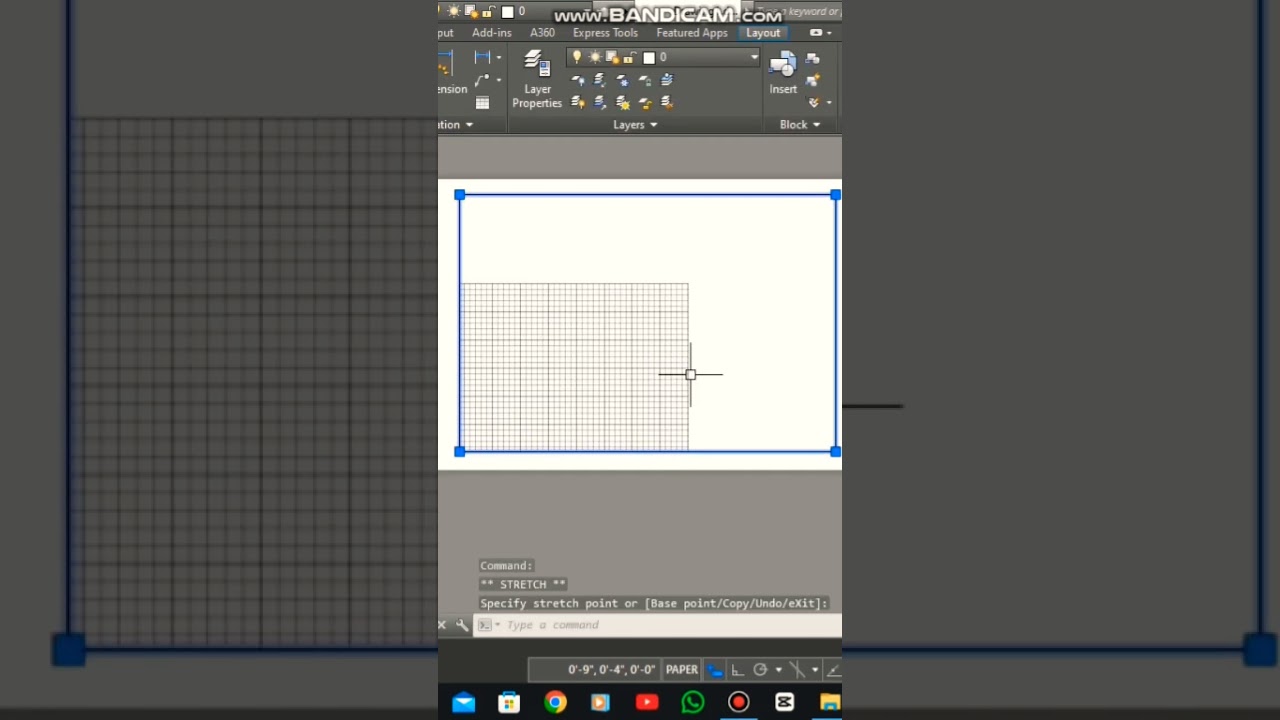The image size is (1280, 720).
Task: Select the Layout ribbon tab
Action: tap(763, 33)
